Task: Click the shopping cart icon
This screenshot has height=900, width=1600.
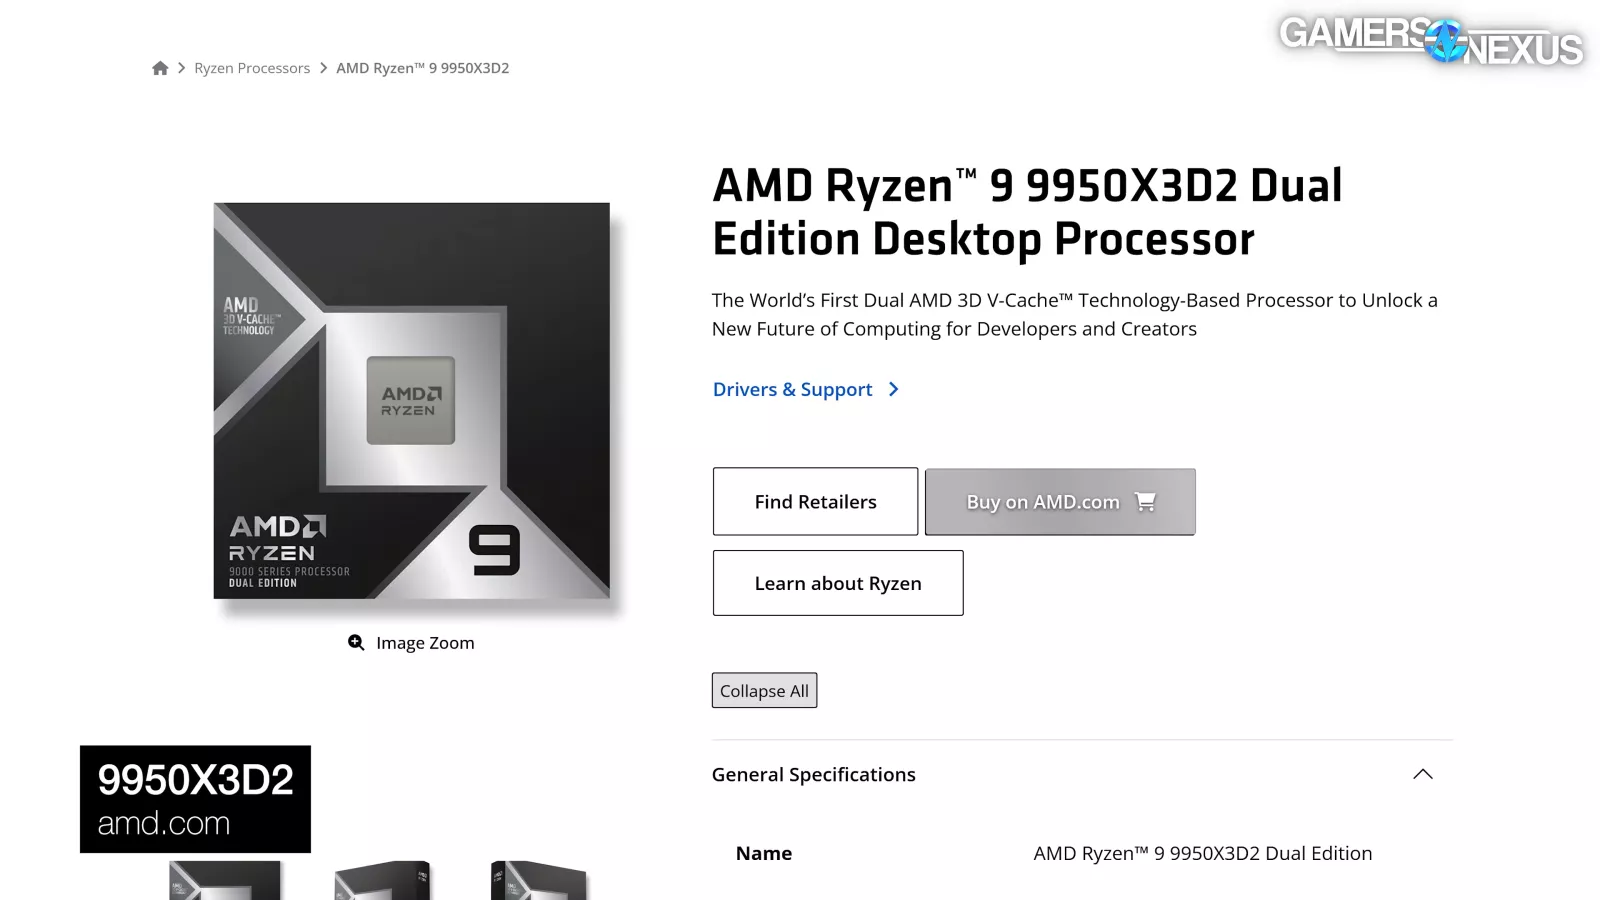Action: [x=1146, y=501]
